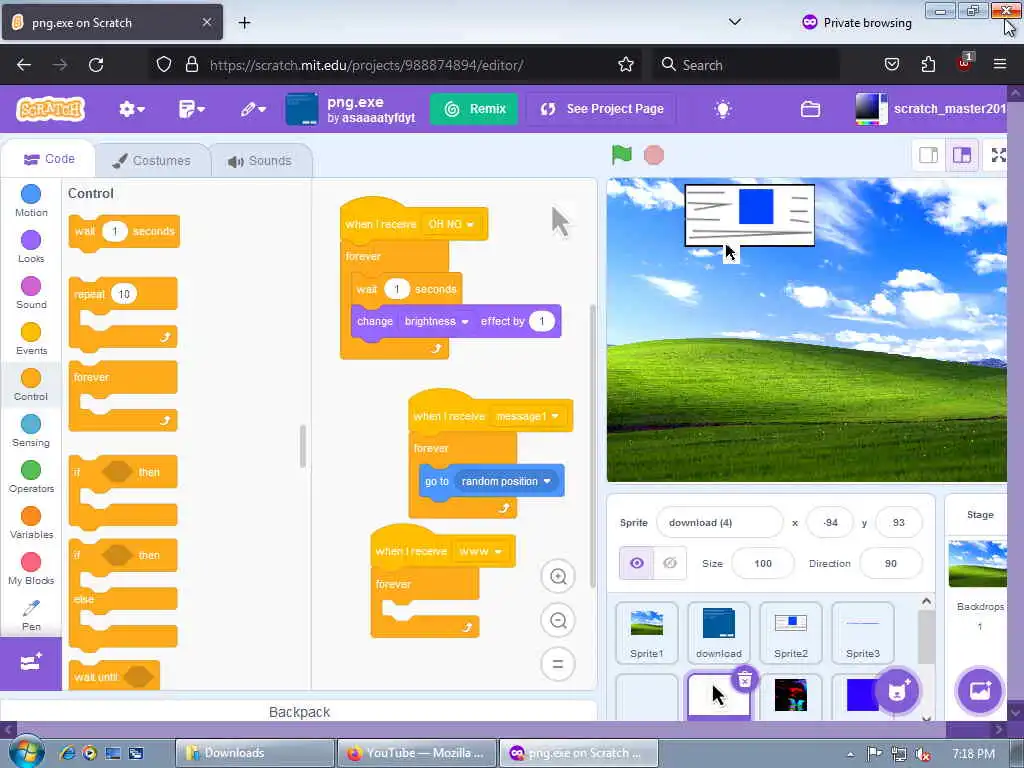The height and width of the screenshot is (768, 1024).
Task: Select the Events block category
Action: [31, 338]
